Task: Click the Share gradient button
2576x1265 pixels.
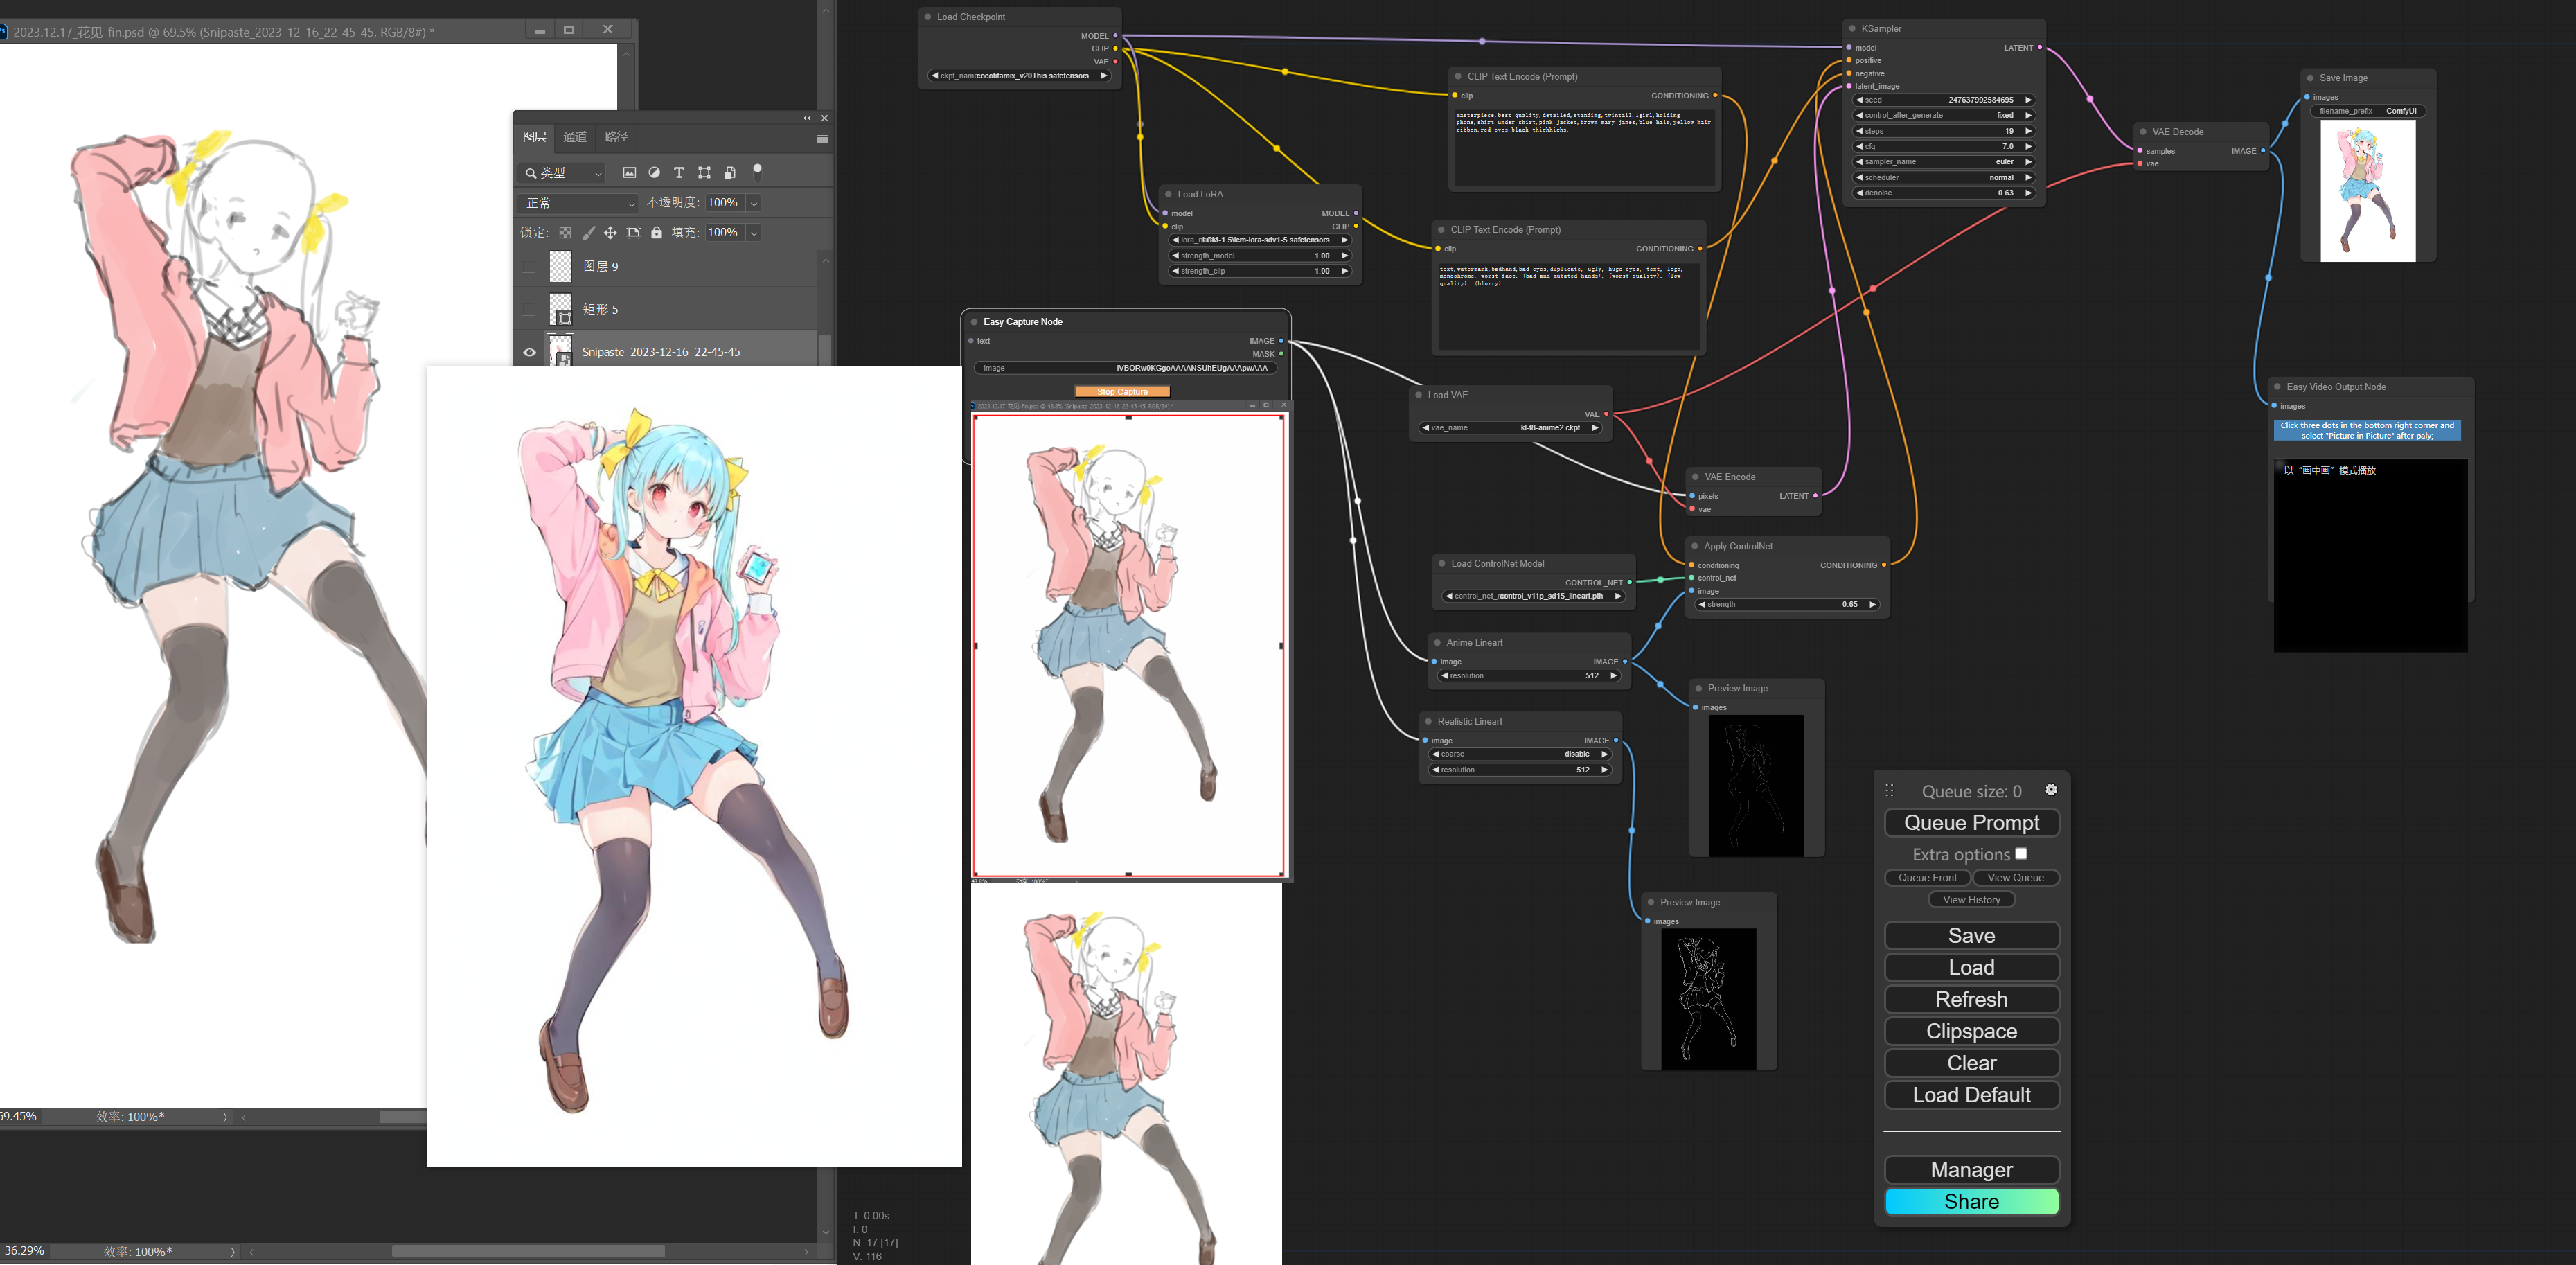Action: coord(1971,1202)
